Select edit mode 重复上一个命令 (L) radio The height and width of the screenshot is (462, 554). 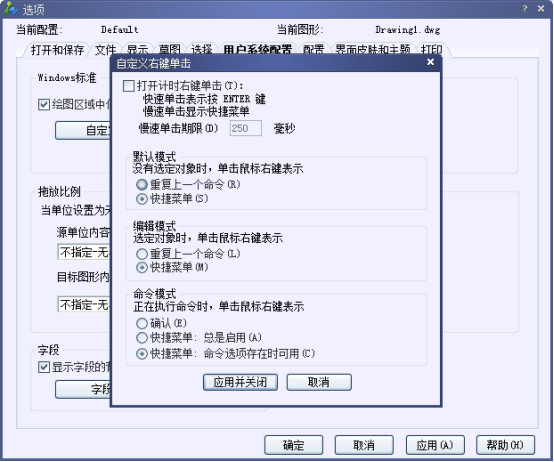click(x=142, y=254)
